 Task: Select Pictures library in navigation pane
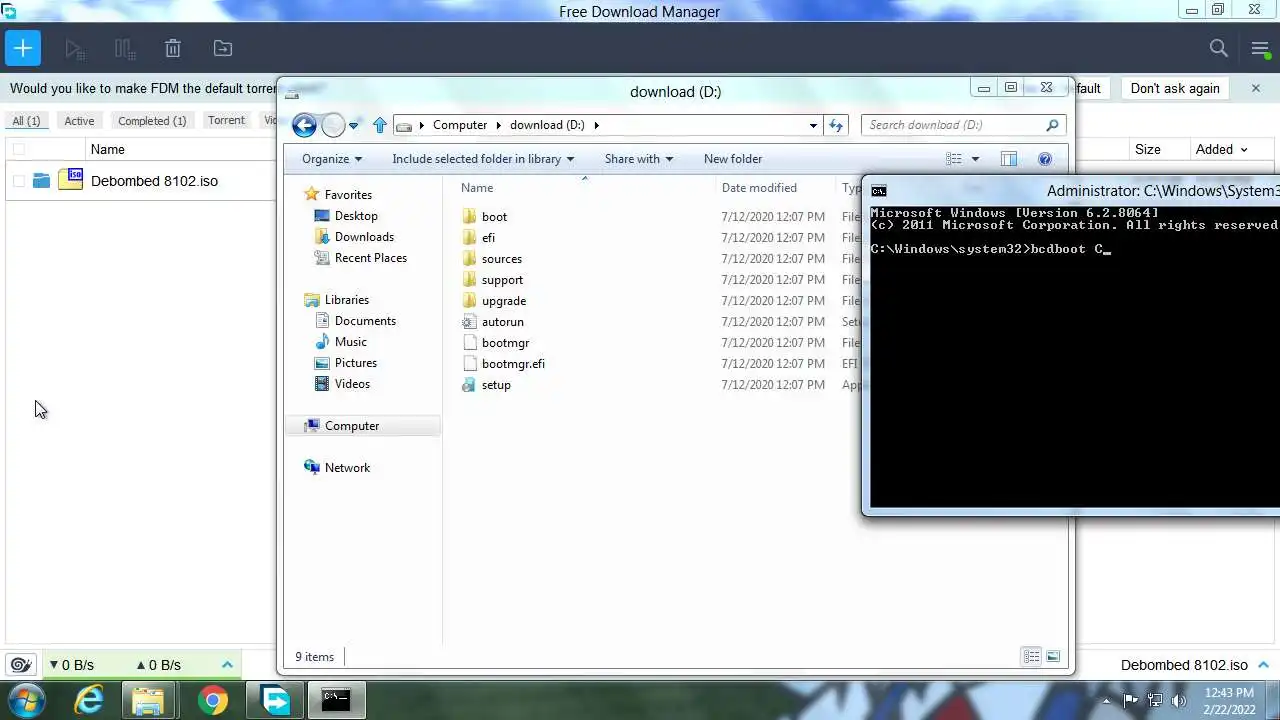356,363
